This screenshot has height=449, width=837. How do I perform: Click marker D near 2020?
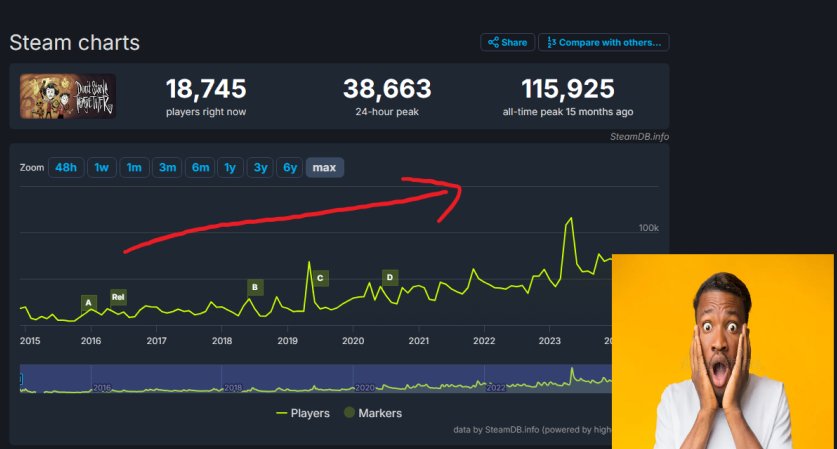pyautogui.click(x=390, y=277)
